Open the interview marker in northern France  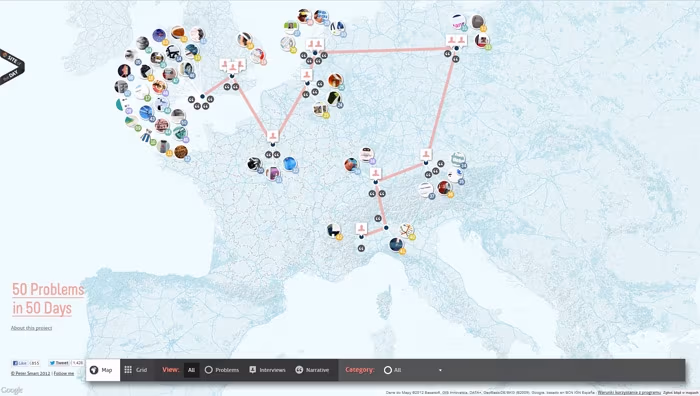273,136
